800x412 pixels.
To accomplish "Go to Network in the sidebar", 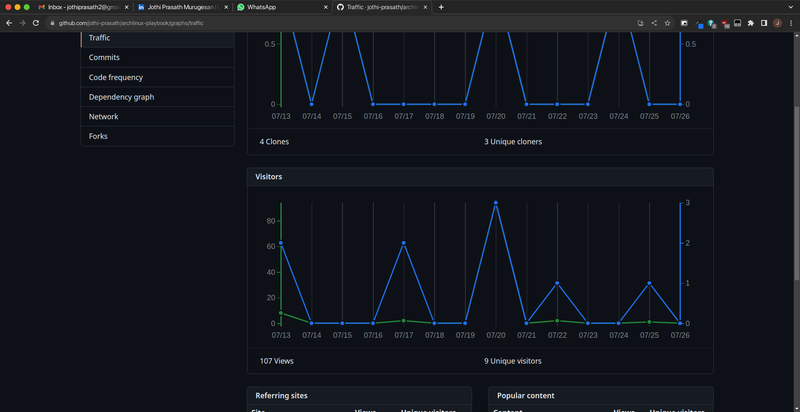I will pyautogui.click(x=103, y=116).
